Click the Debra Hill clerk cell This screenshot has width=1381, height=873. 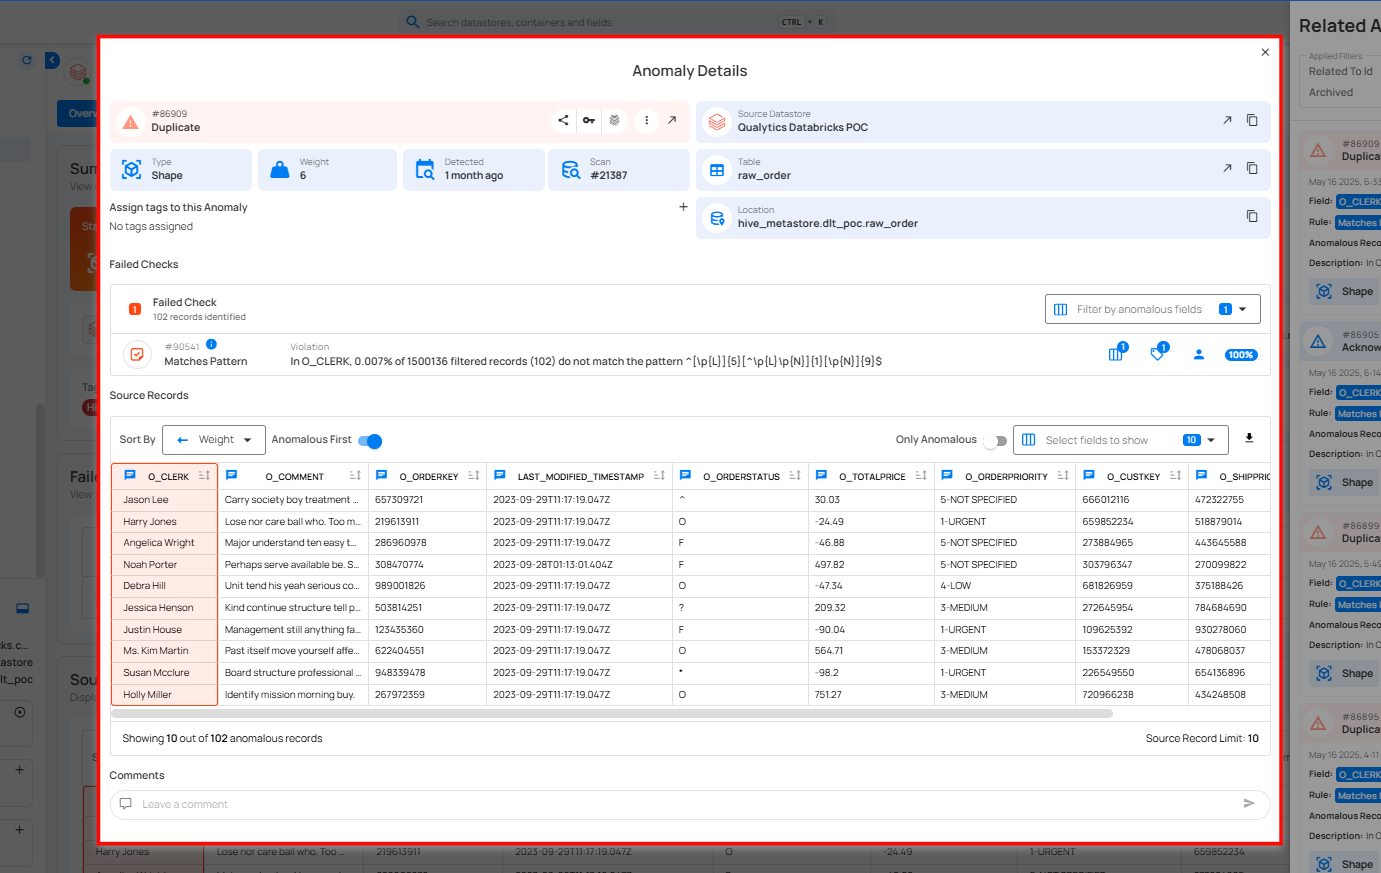pos(164,586)
